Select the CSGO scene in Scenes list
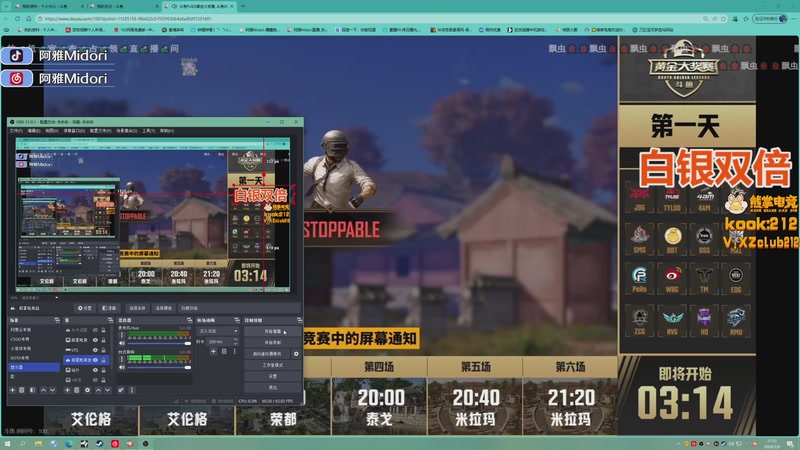Screen dimensions: 800x450 coord(34,339)
